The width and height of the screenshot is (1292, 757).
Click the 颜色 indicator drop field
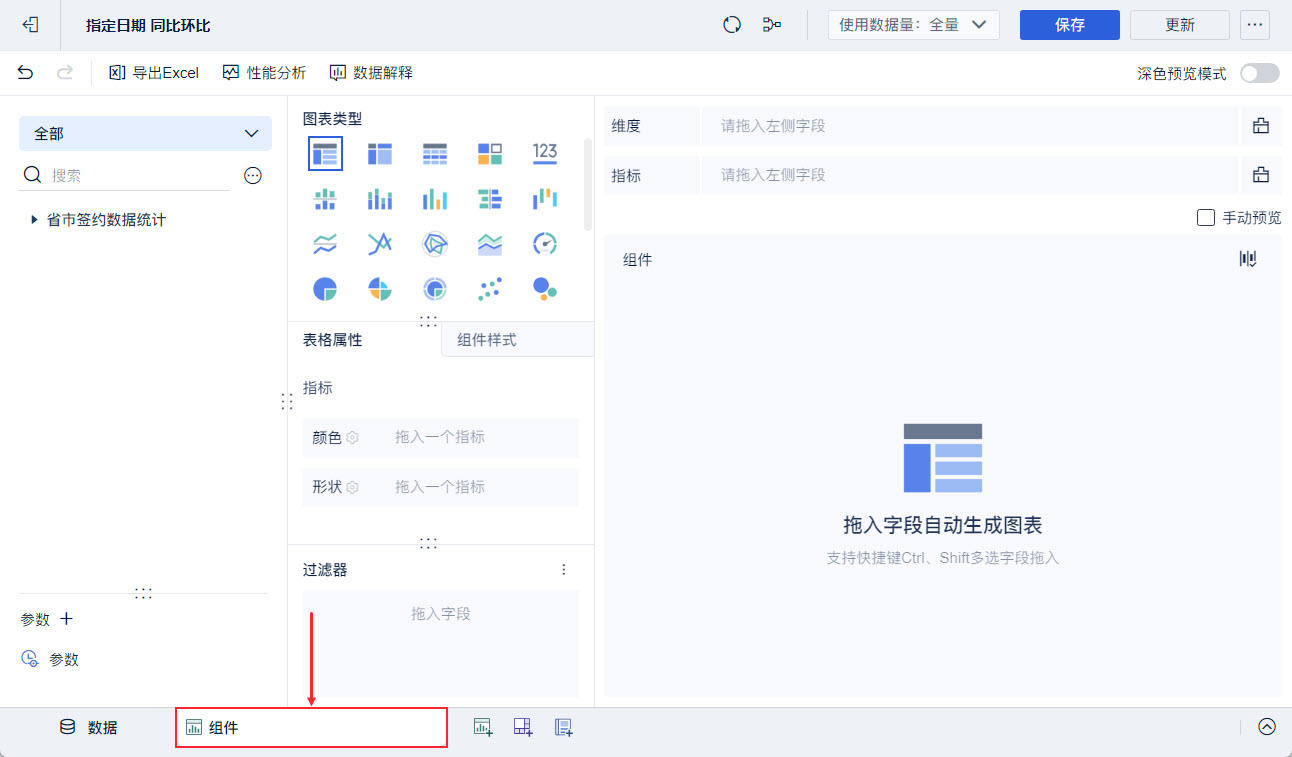click(x=482, y=437)
